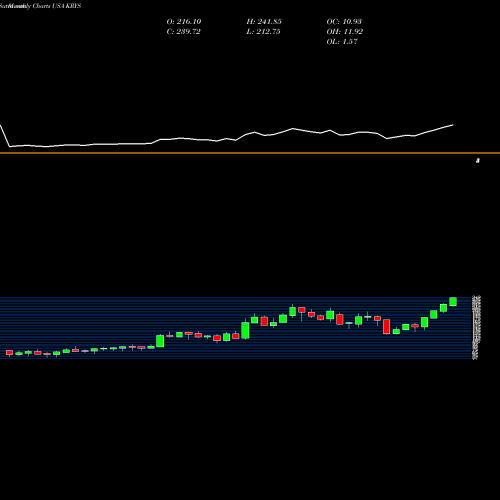Screen dimensions: 500x500
Task: Select the close price value C: 239.72
Action: click(x=183, y=32)
